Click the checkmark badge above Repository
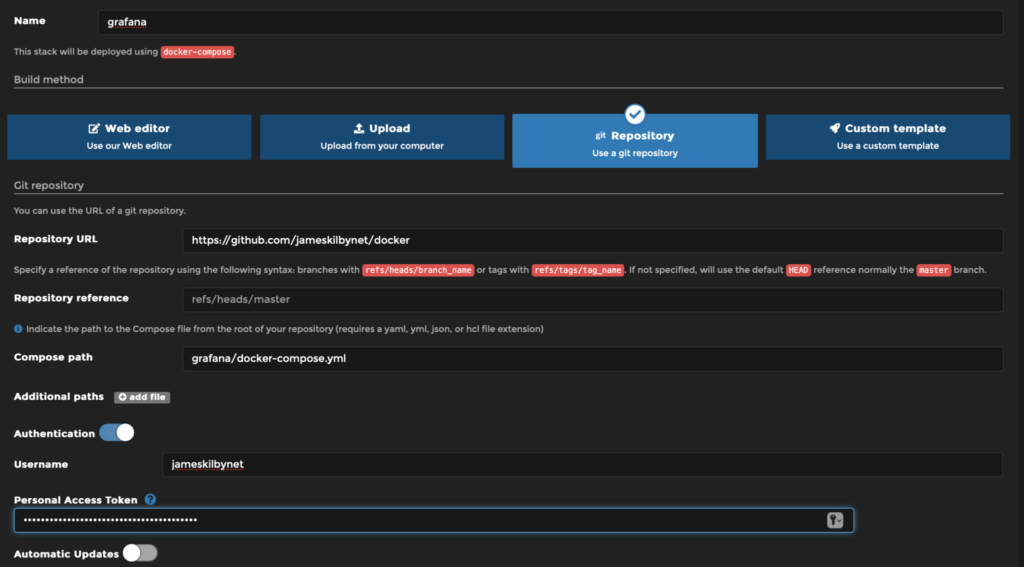This screenshot has height=567, width=1024. pos(635,114)
